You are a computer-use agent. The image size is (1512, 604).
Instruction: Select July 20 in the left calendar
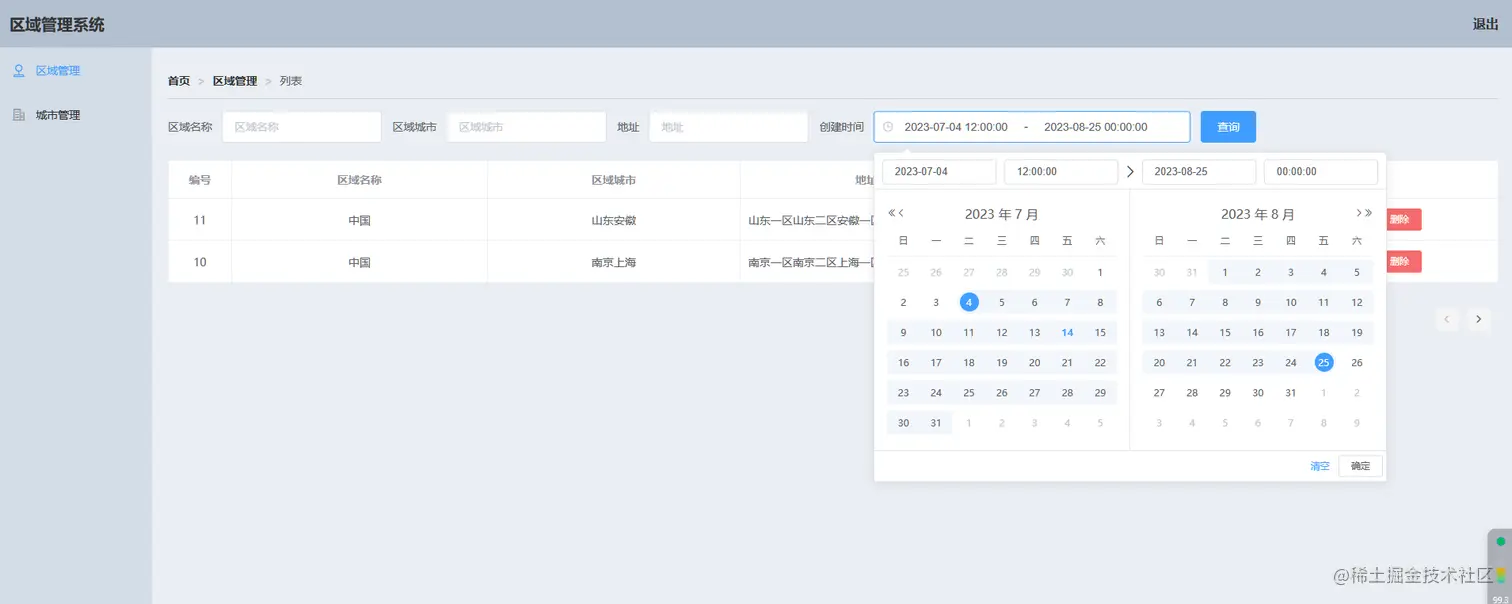(x=1034, y=363)
